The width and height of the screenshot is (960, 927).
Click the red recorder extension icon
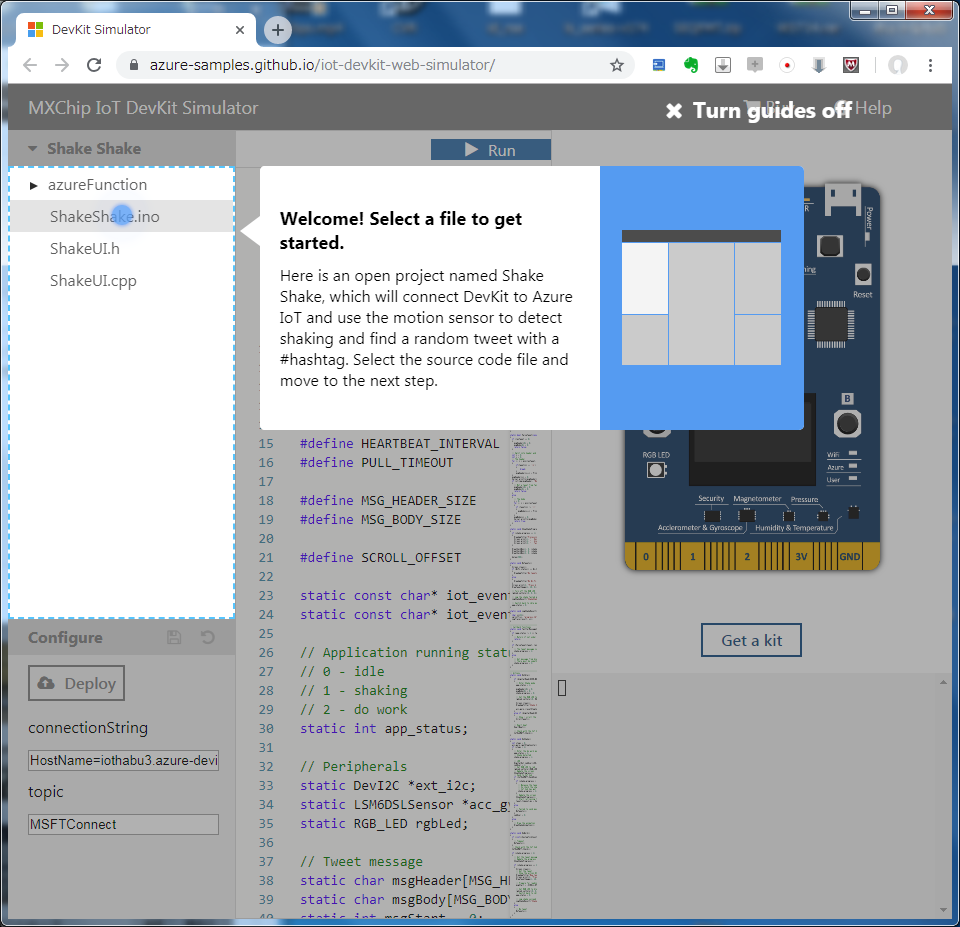point(787,64)
